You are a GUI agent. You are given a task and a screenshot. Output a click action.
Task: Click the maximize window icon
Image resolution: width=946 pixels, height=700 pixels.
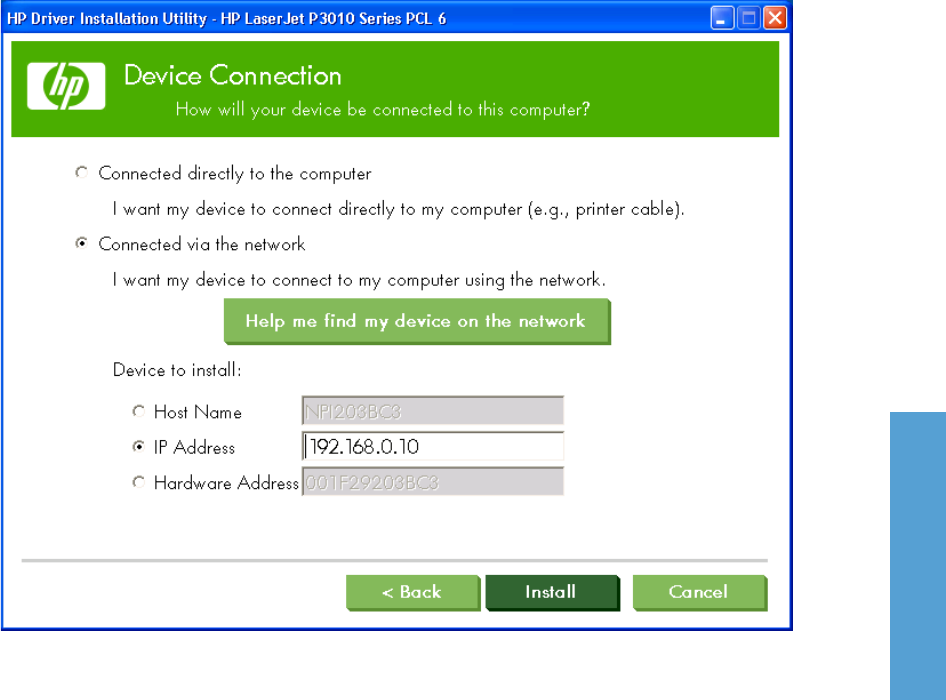[748, 18]
